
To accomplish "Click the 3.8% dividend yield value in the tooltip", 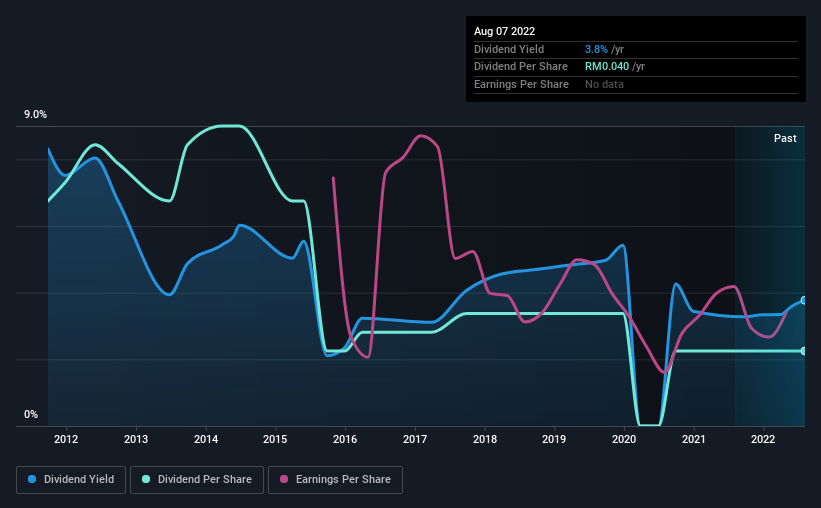I will (x=596, y=49).
